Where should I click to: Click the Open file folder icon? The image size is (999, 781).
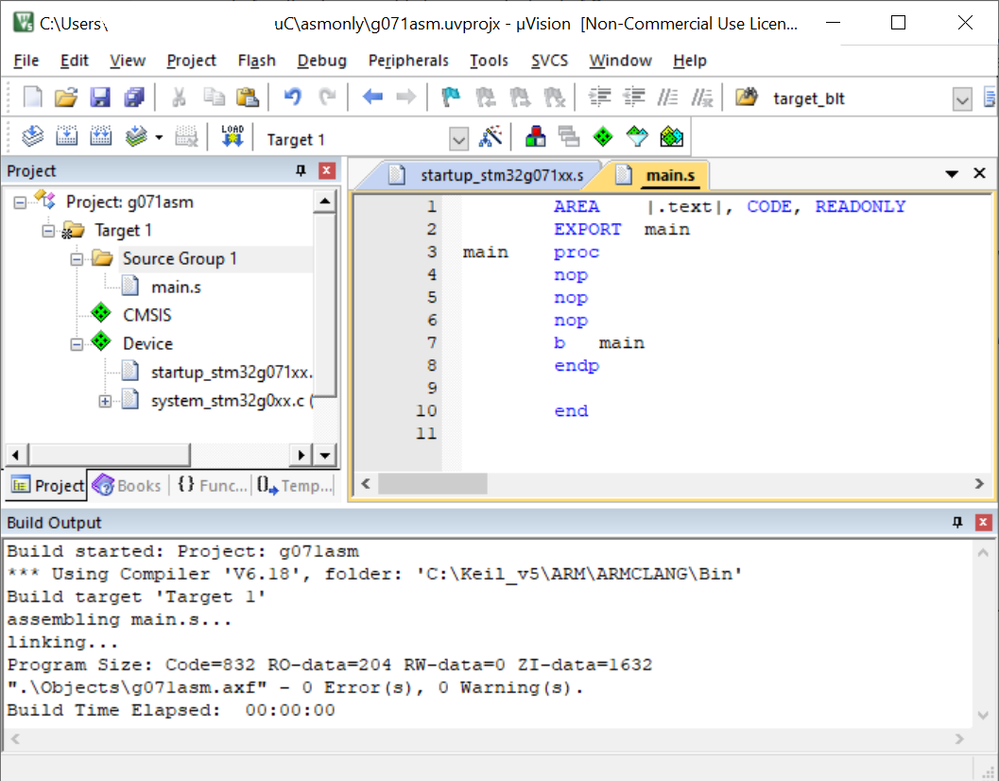[x=66, y=97]
